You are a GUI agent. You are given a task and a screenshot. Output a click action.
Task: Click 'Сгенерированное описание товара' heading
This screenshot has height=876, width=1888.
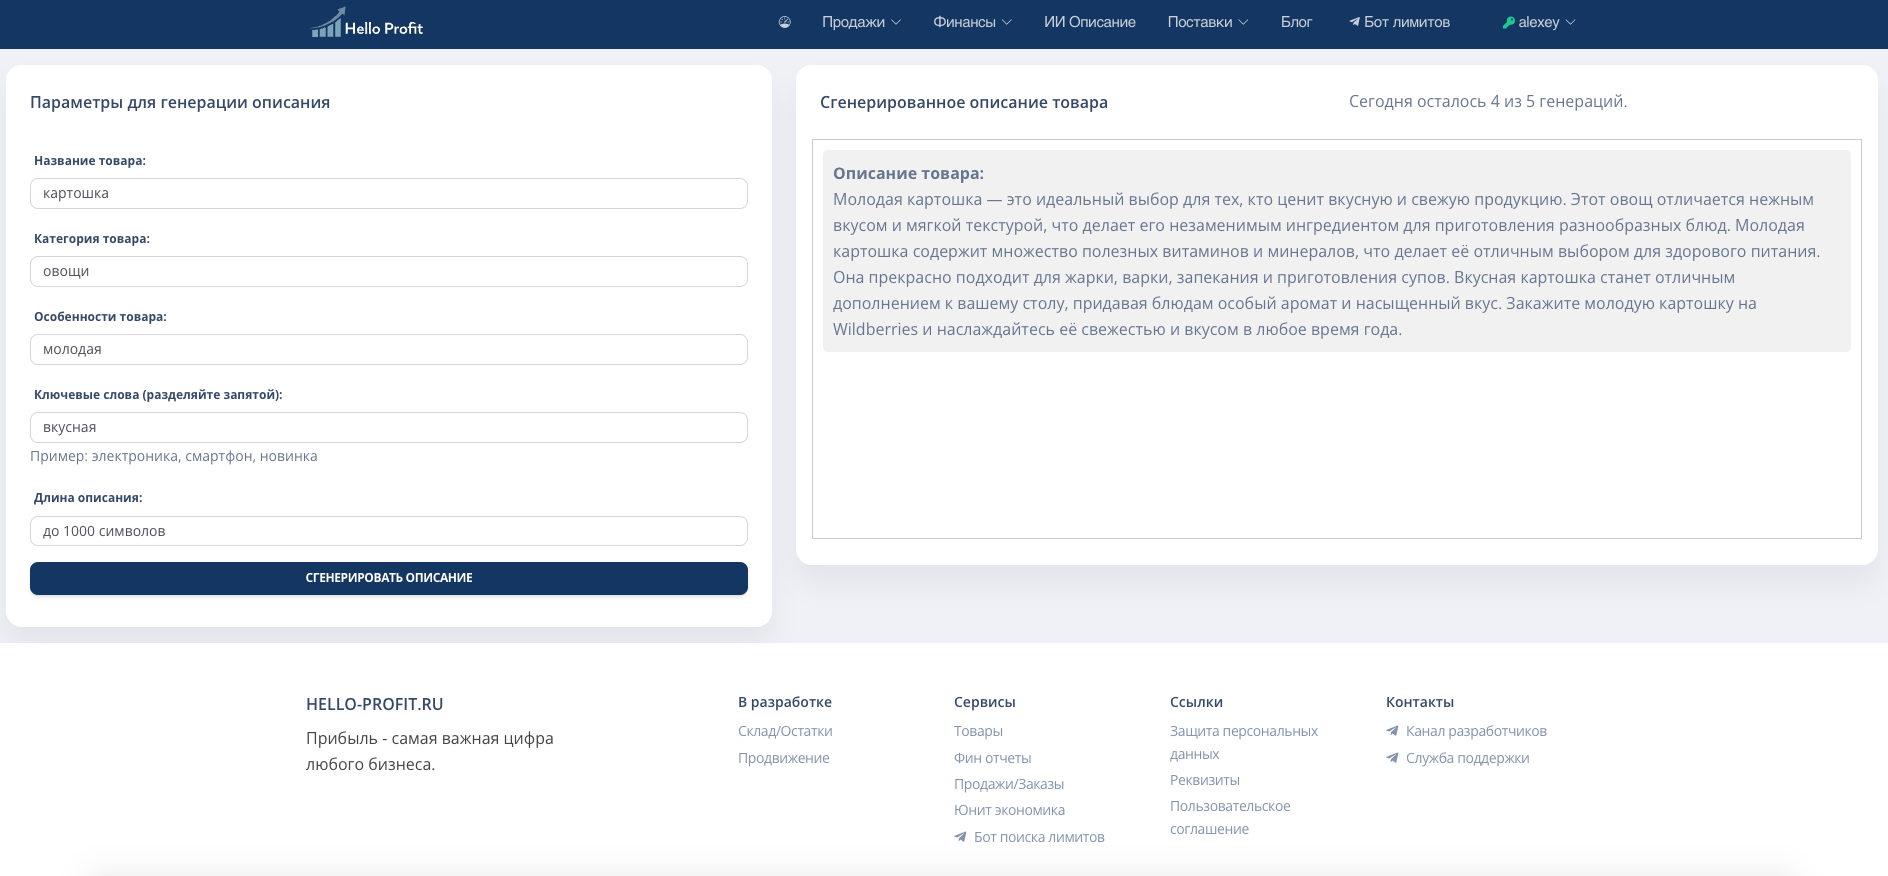pyautogui.click(x=964, y=102)
